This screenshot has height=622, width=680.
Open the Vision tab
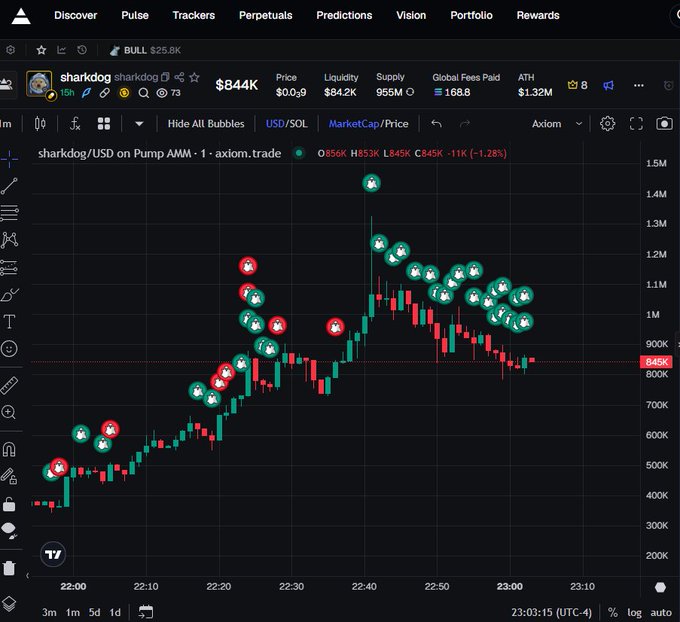point(411,16)
